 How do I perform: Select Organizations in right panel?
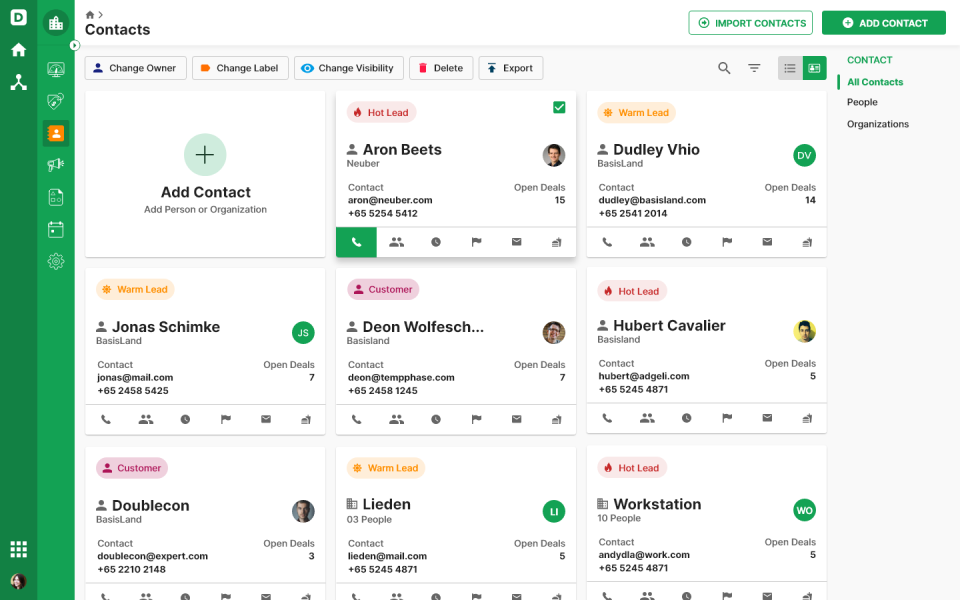click(877, 124)
